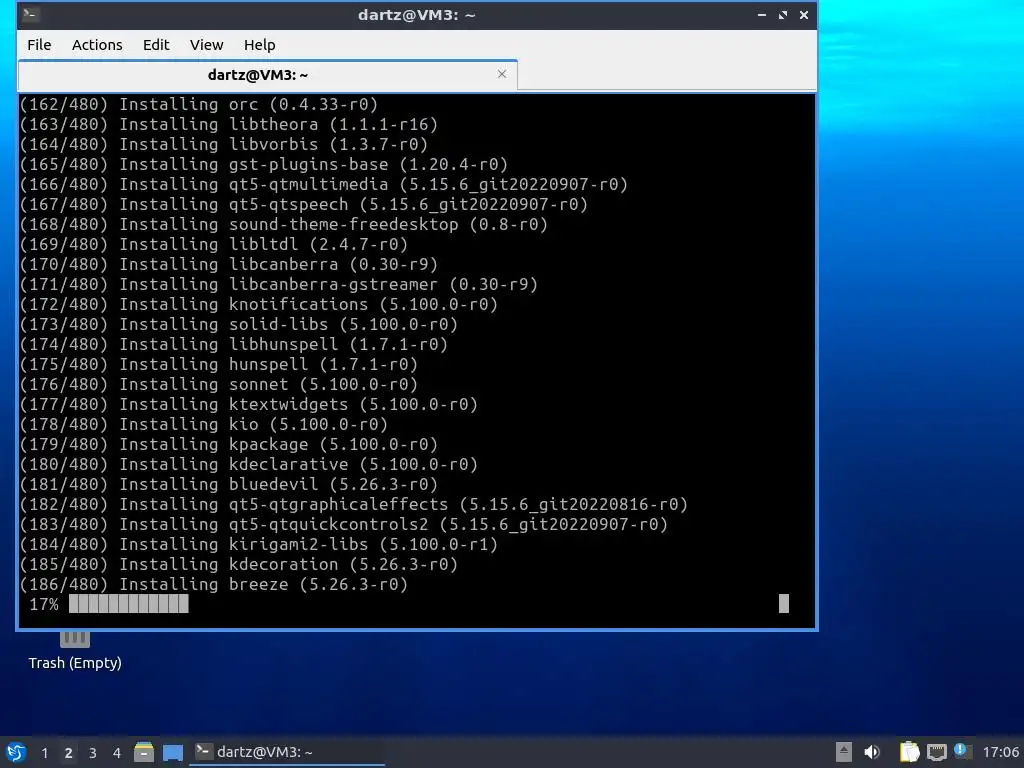The height and width of the screenshot is (768, 1024).
Task: Open the LXQt application menu
Action: pyautogui.click(x=16, y=752)
